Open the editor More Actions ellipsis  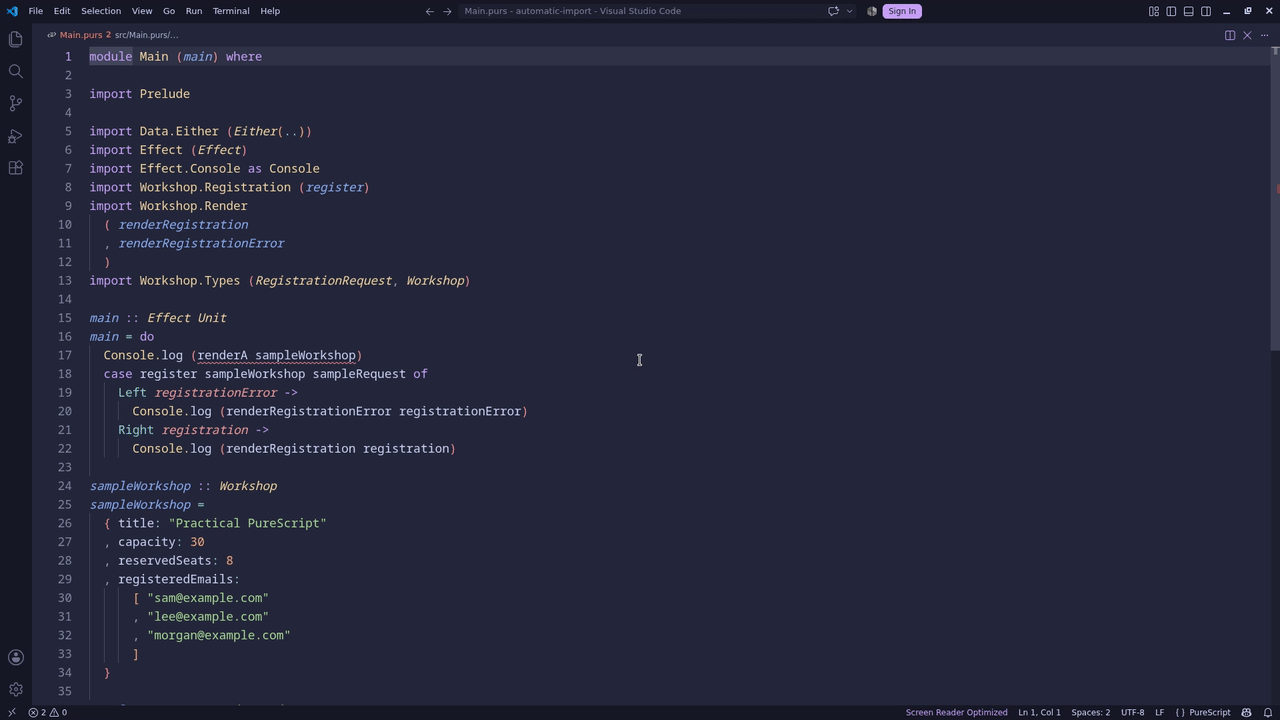pyautogui.click(x=1265, y=35)
